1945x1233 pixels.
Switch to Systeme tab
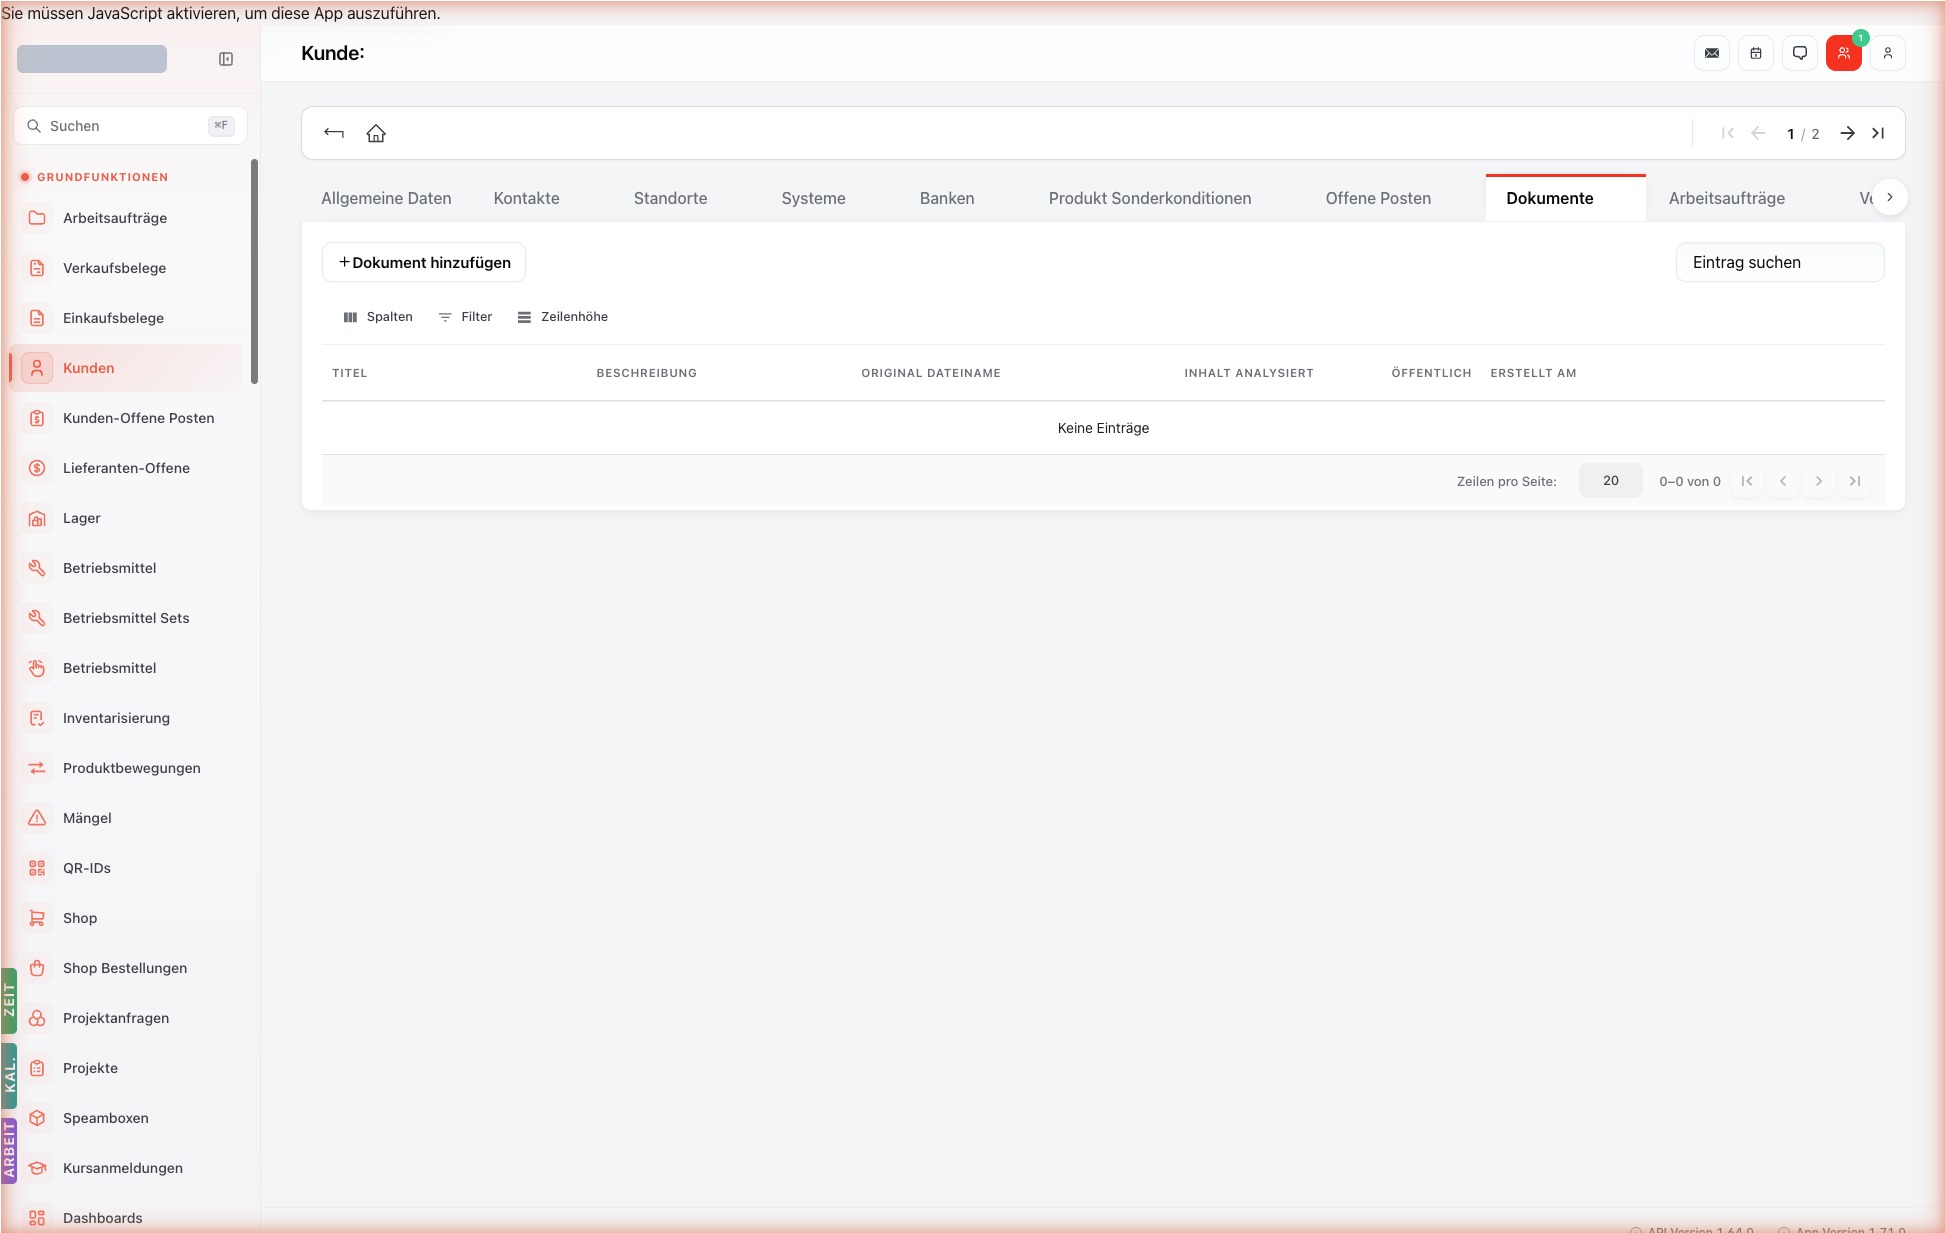[813, 198]
